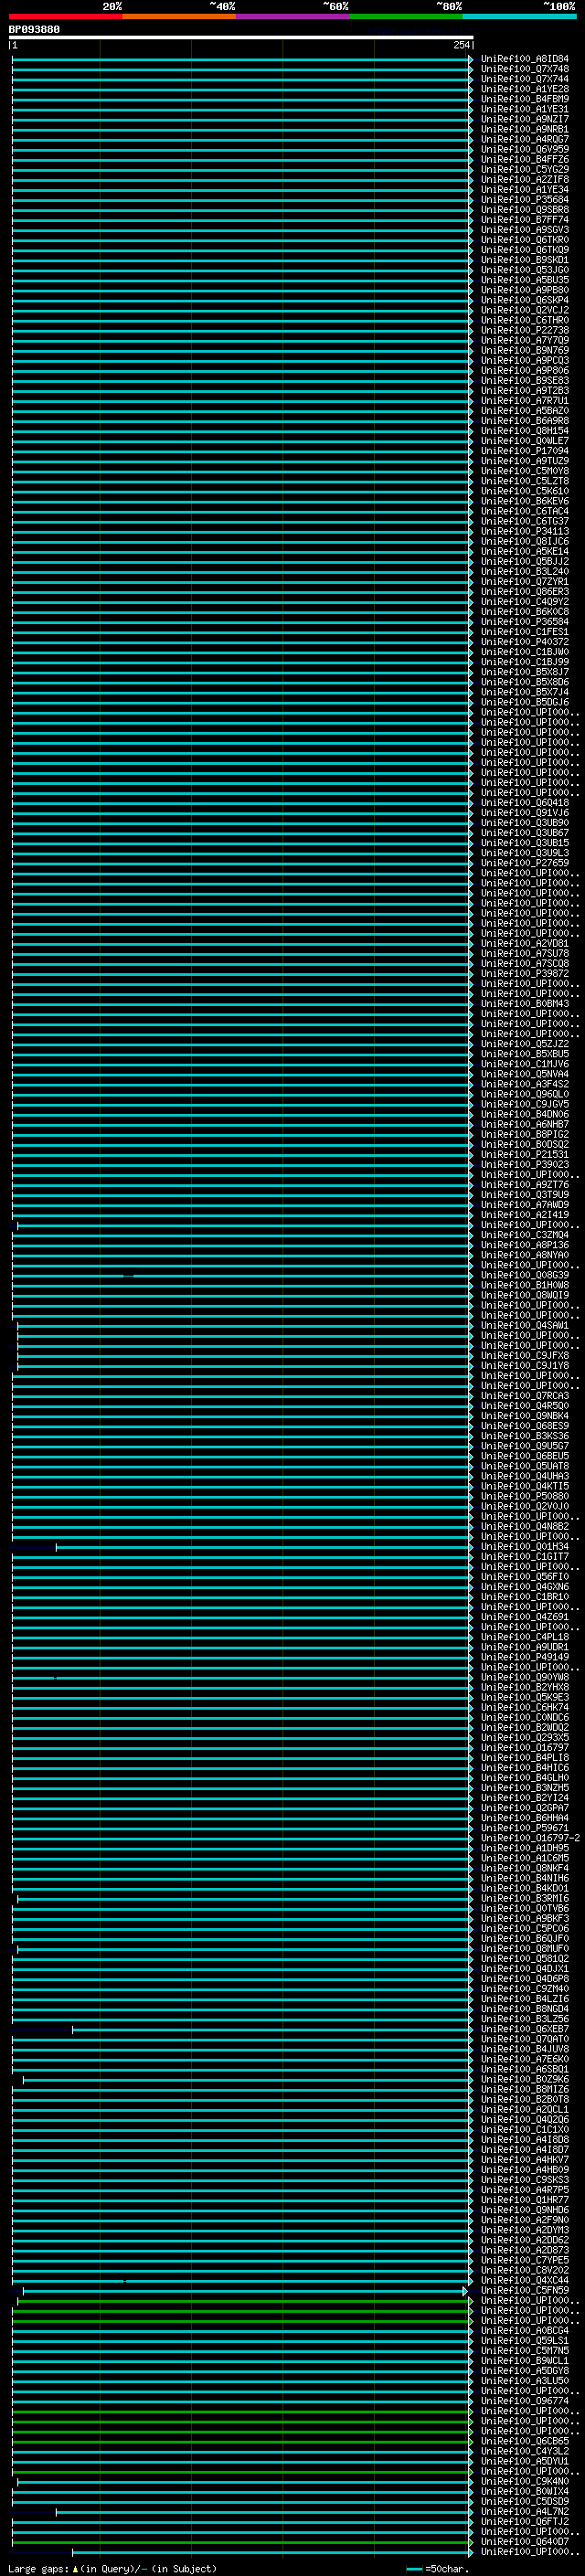Viewport: 585px width, 2576px height.
Task: Select hit label UniRef100_Q53JG0
Action: point(524,270)
